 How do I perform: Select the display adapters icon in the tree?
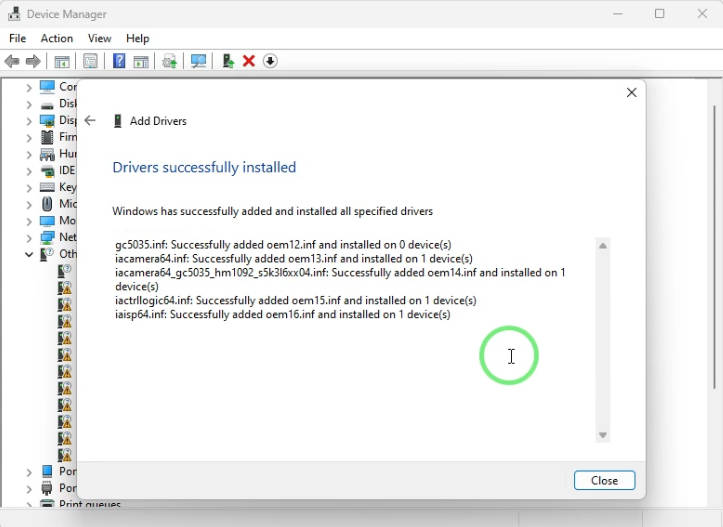pos(47,120)
